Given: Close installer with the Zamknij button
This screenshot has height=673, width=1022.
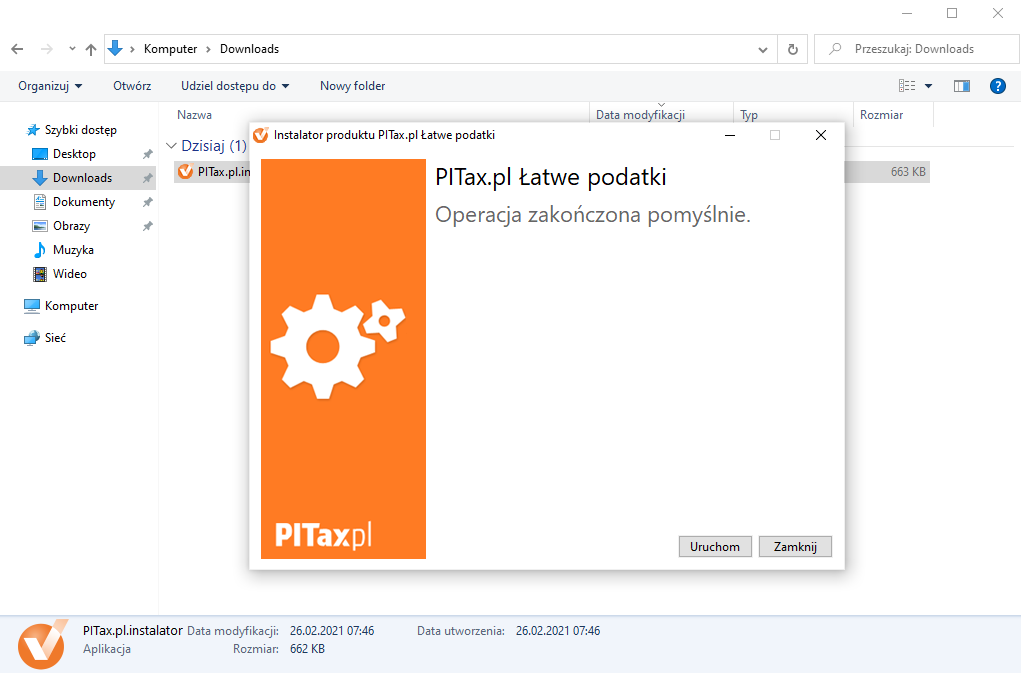Looking at the screenshot, I should click(795, 547).
